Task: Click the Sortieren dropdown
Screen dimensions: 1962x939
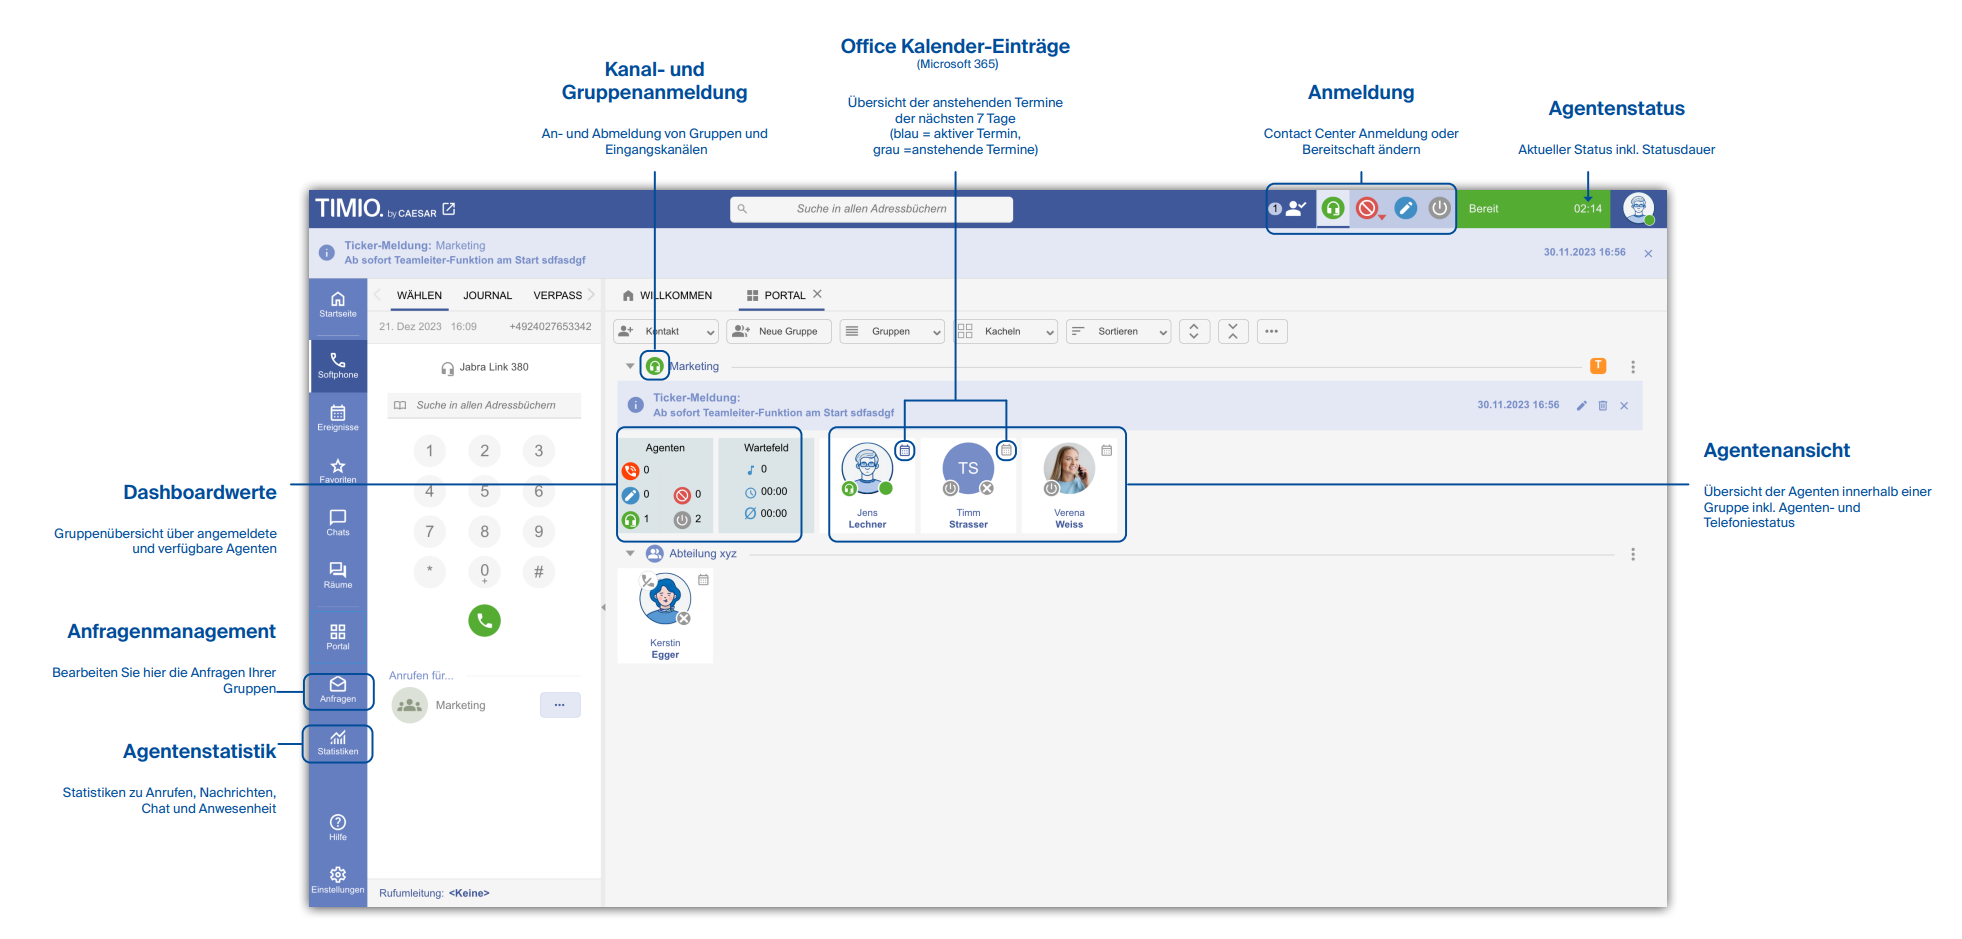Action: [x=1118, y=331]
